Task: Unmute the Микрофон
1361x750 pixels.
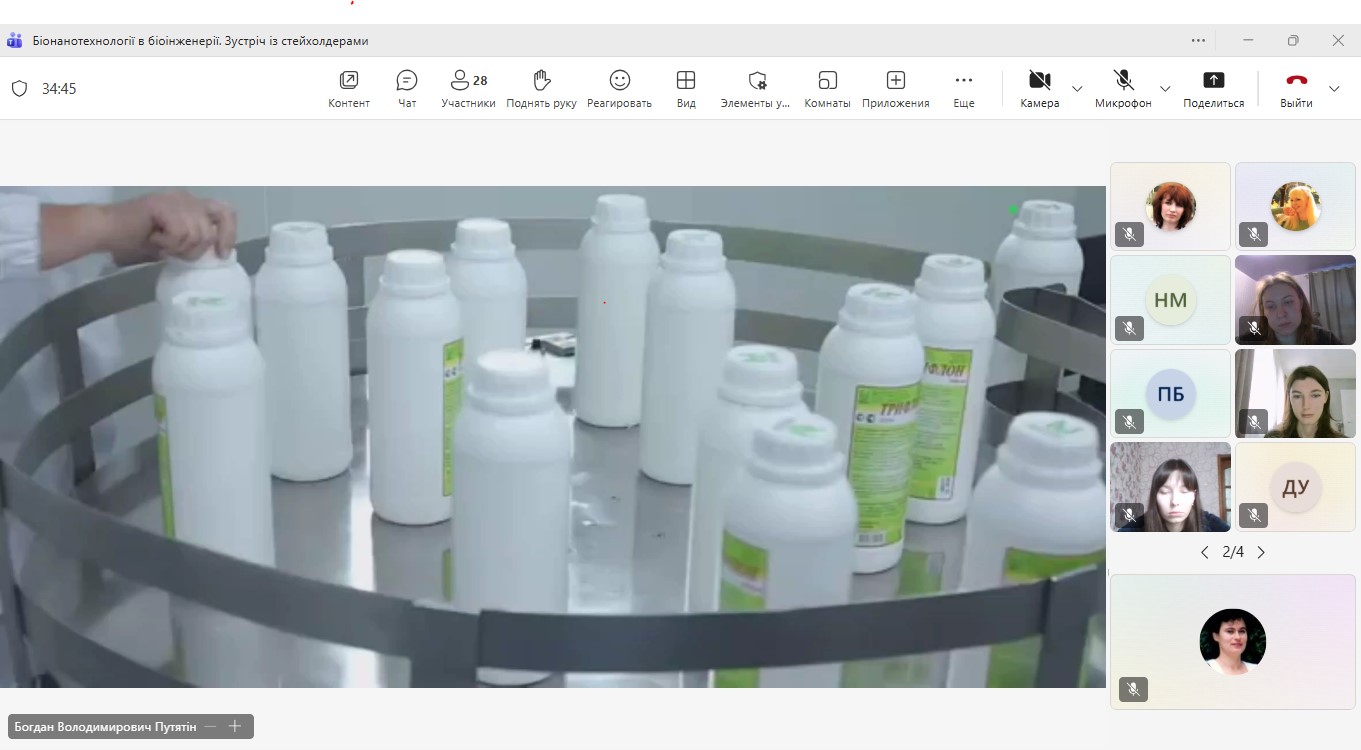Action: click(x=1123, y=88)
